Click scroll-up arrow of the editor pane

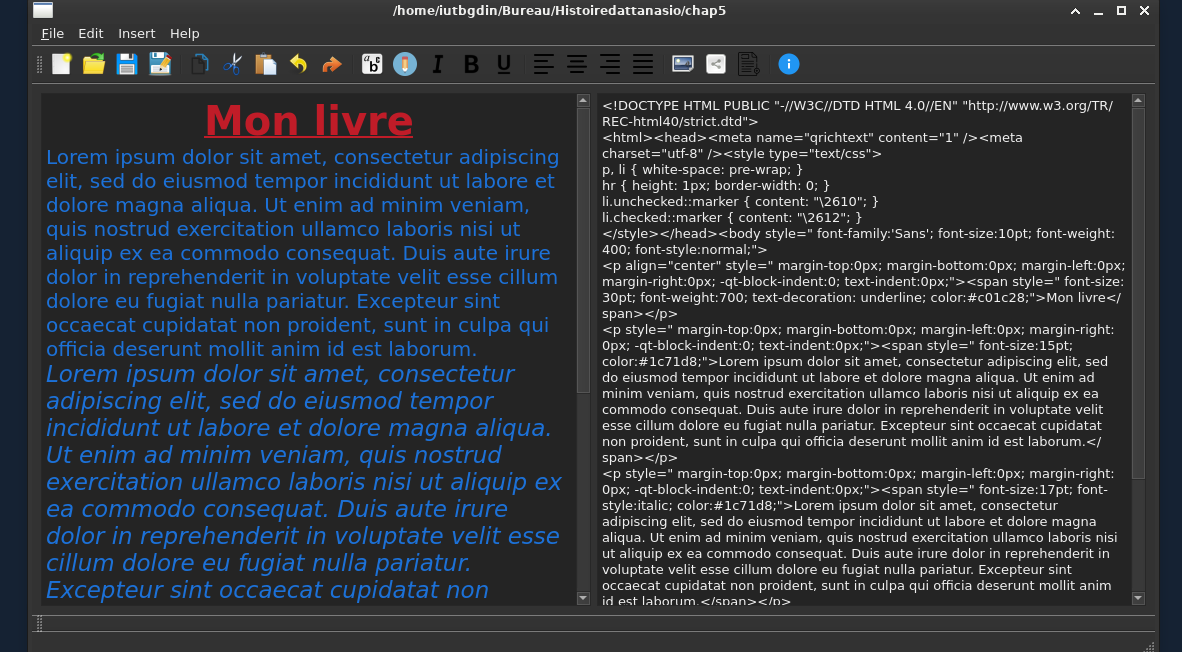point(583,100)
